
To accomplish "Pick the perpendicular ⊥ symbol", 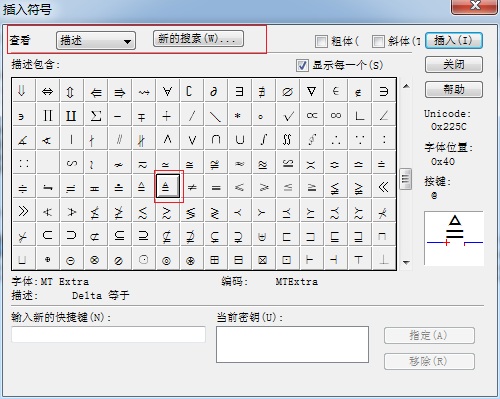I will (383, 259).
